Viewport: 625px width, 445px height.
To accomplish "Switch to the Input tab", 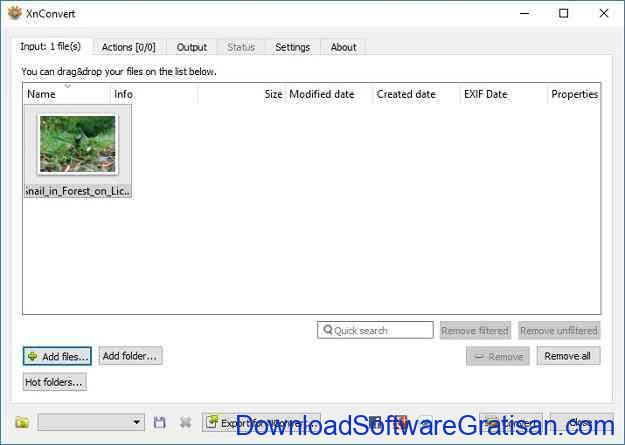I will pos(51,47).
